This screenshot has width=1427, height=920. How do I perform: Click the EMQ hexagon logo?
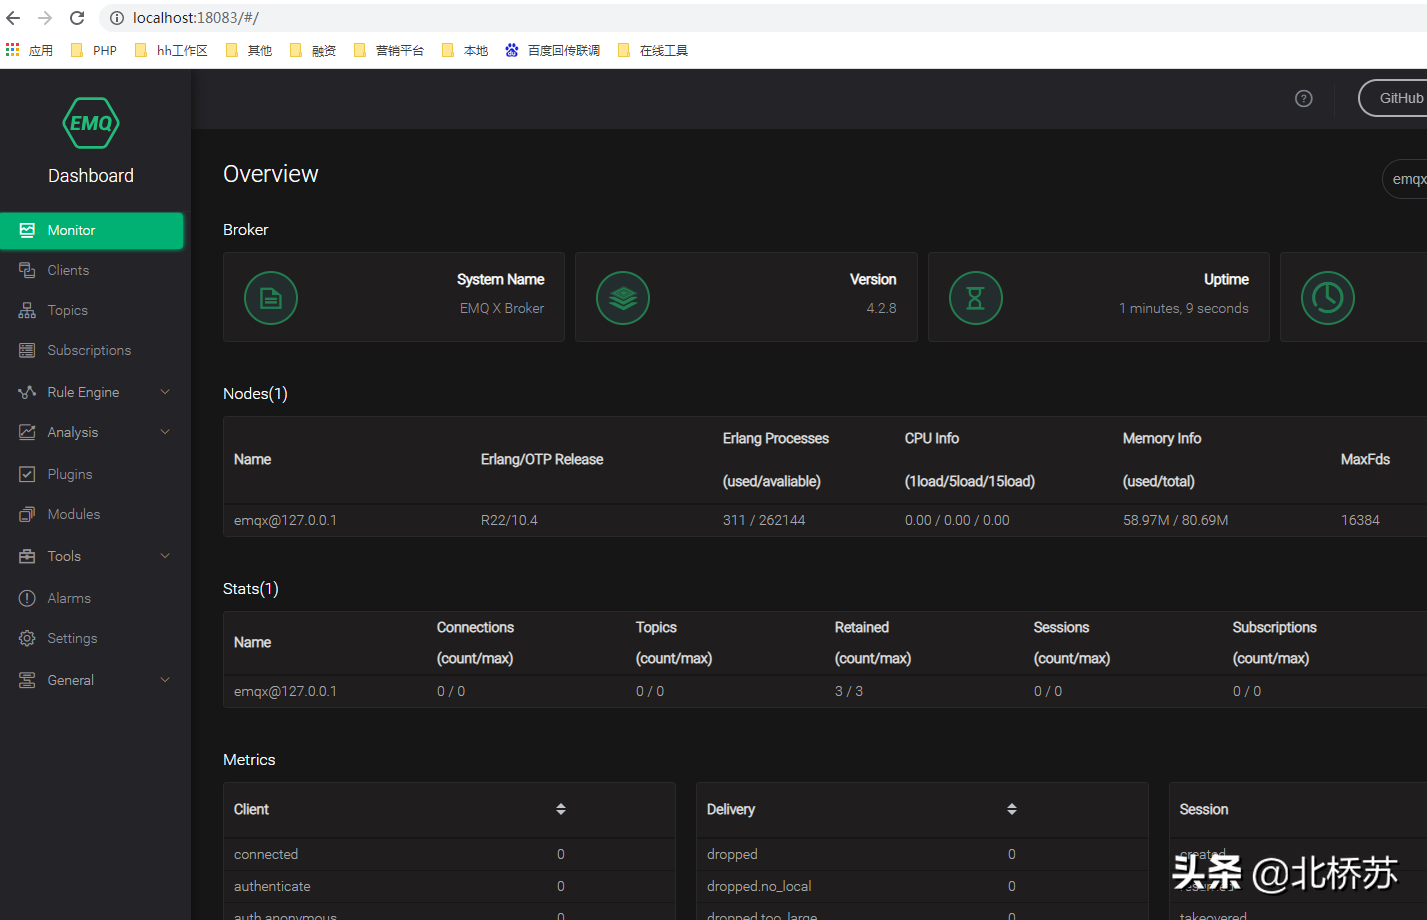coord(91,123)
